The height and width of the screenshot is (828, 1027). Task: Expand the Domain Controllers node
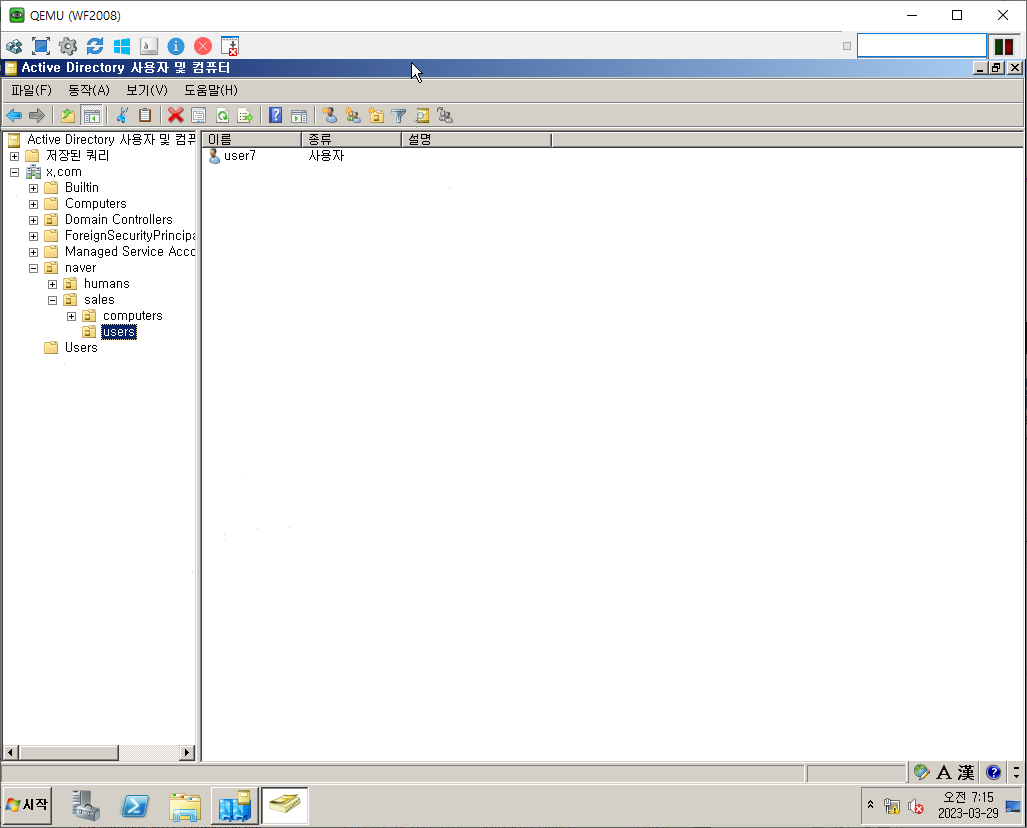point(33,221)
